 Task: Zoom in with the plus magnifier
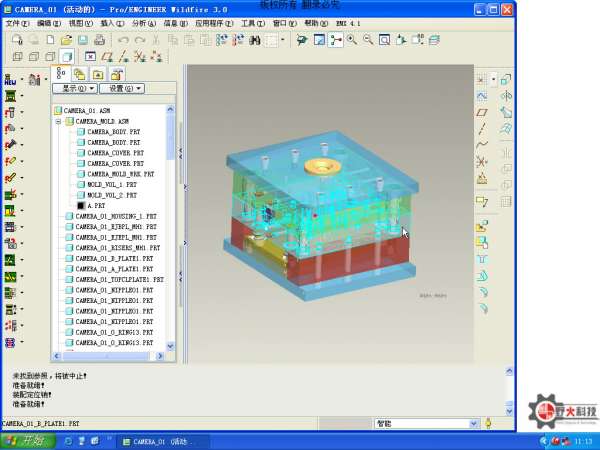[352, 40]
